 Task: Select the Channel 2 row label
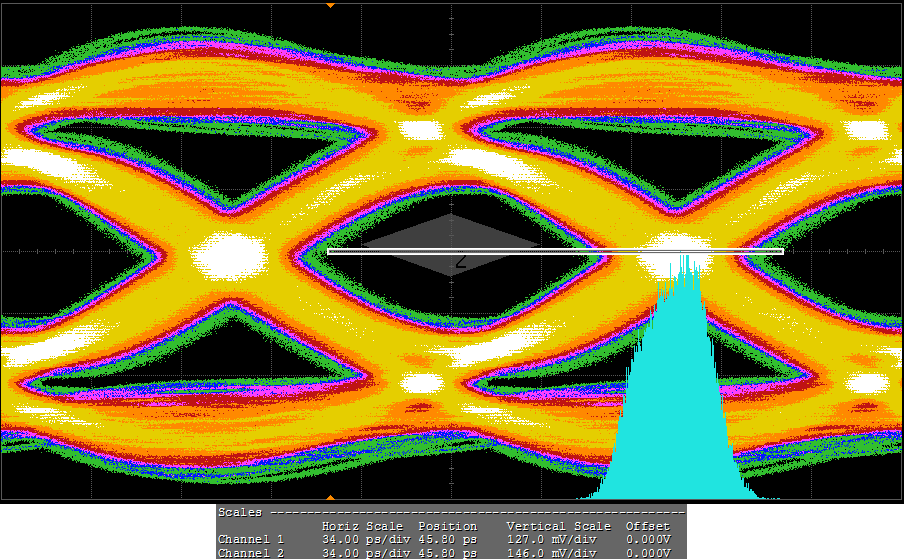coord(251,553)
